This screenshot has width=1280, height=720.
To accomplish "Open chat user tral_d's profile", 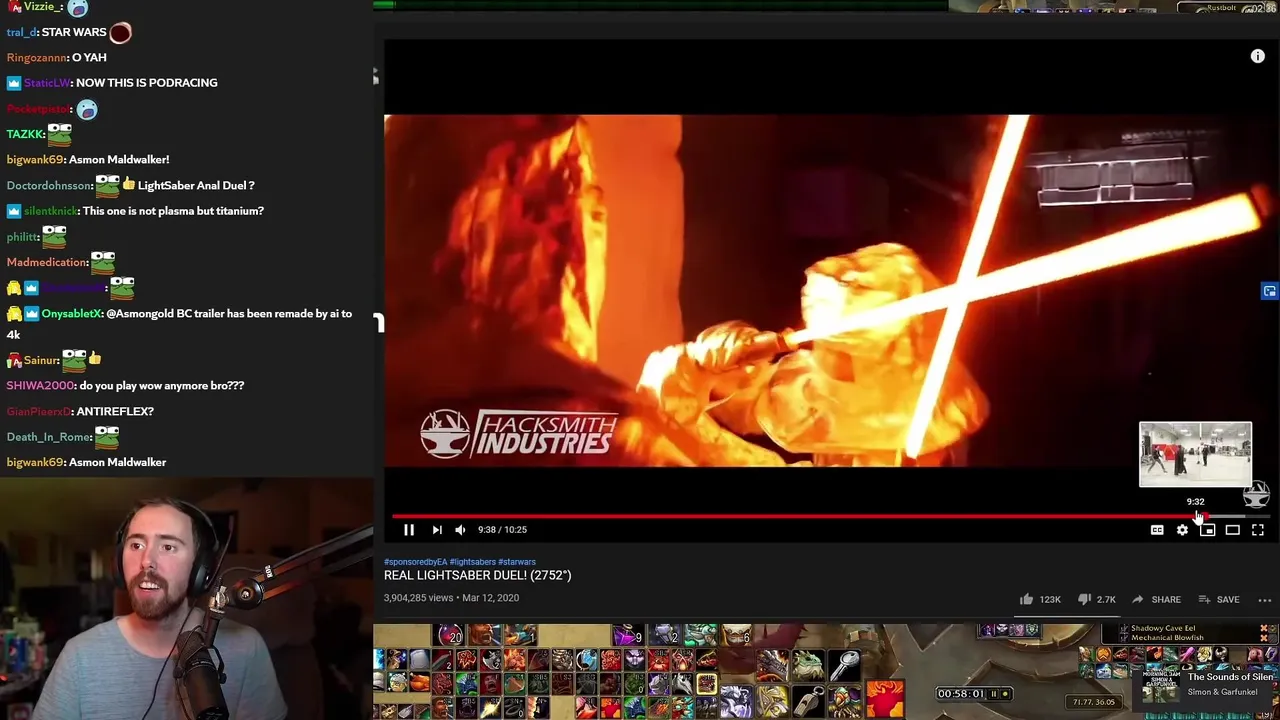I will [x=21, y=32].
